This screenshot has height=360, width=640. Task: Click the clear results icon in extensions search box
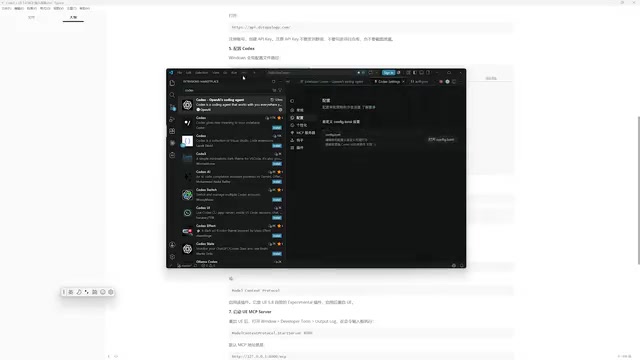274,90
